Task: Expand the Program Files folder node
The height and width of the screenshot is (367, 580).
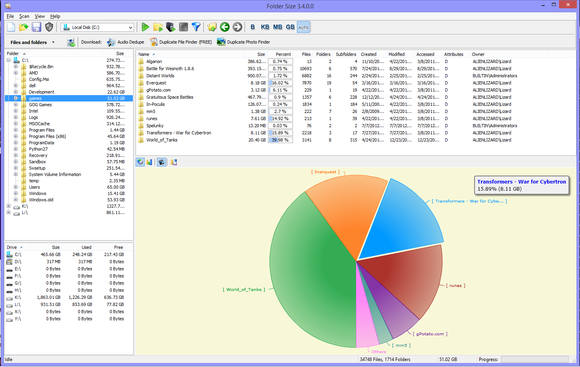Action: (16, 130)
